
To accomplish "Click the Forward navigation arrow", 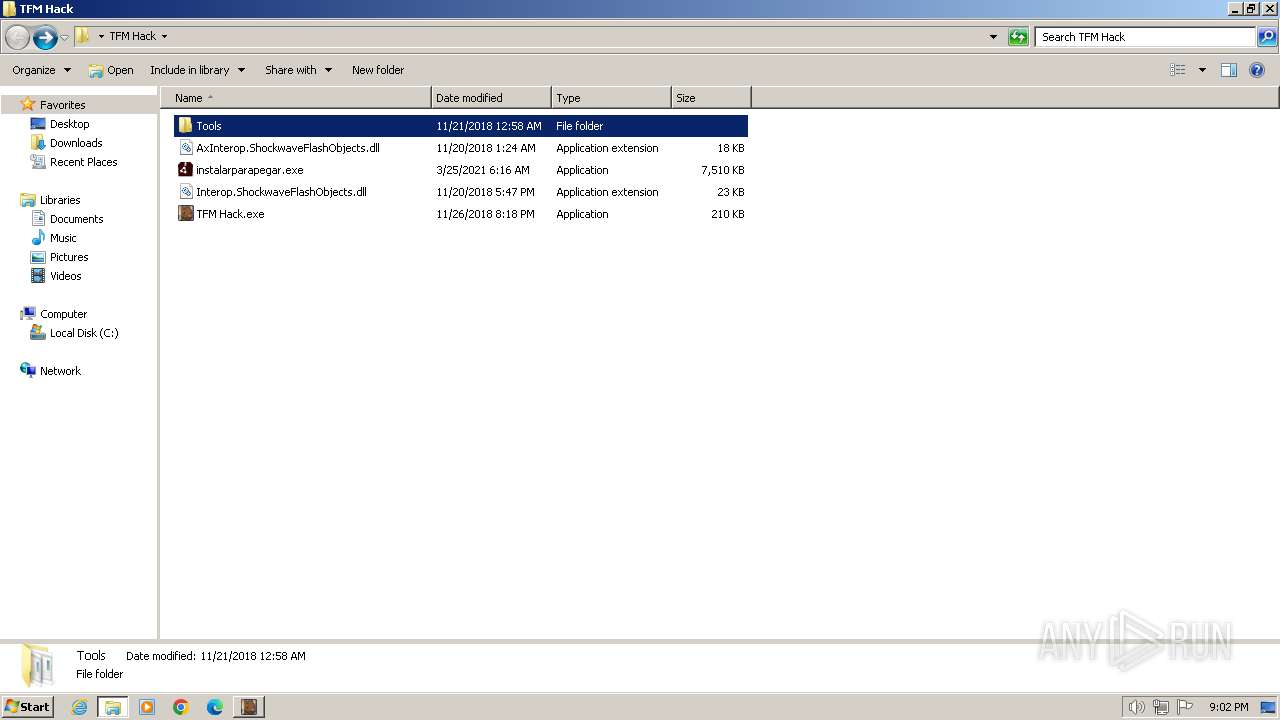I will [45, 37].
